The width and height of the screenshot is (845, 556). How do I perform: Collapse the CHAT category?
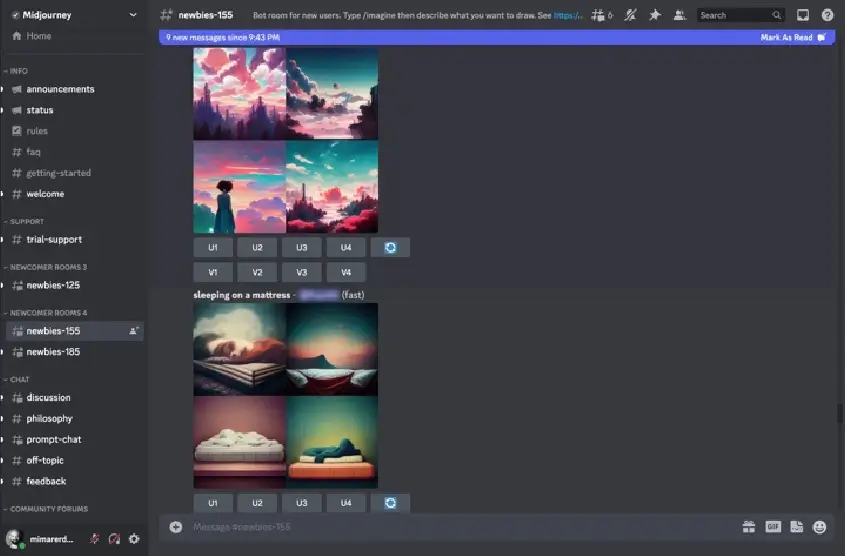pyautogui.click(x=20, y=380)
